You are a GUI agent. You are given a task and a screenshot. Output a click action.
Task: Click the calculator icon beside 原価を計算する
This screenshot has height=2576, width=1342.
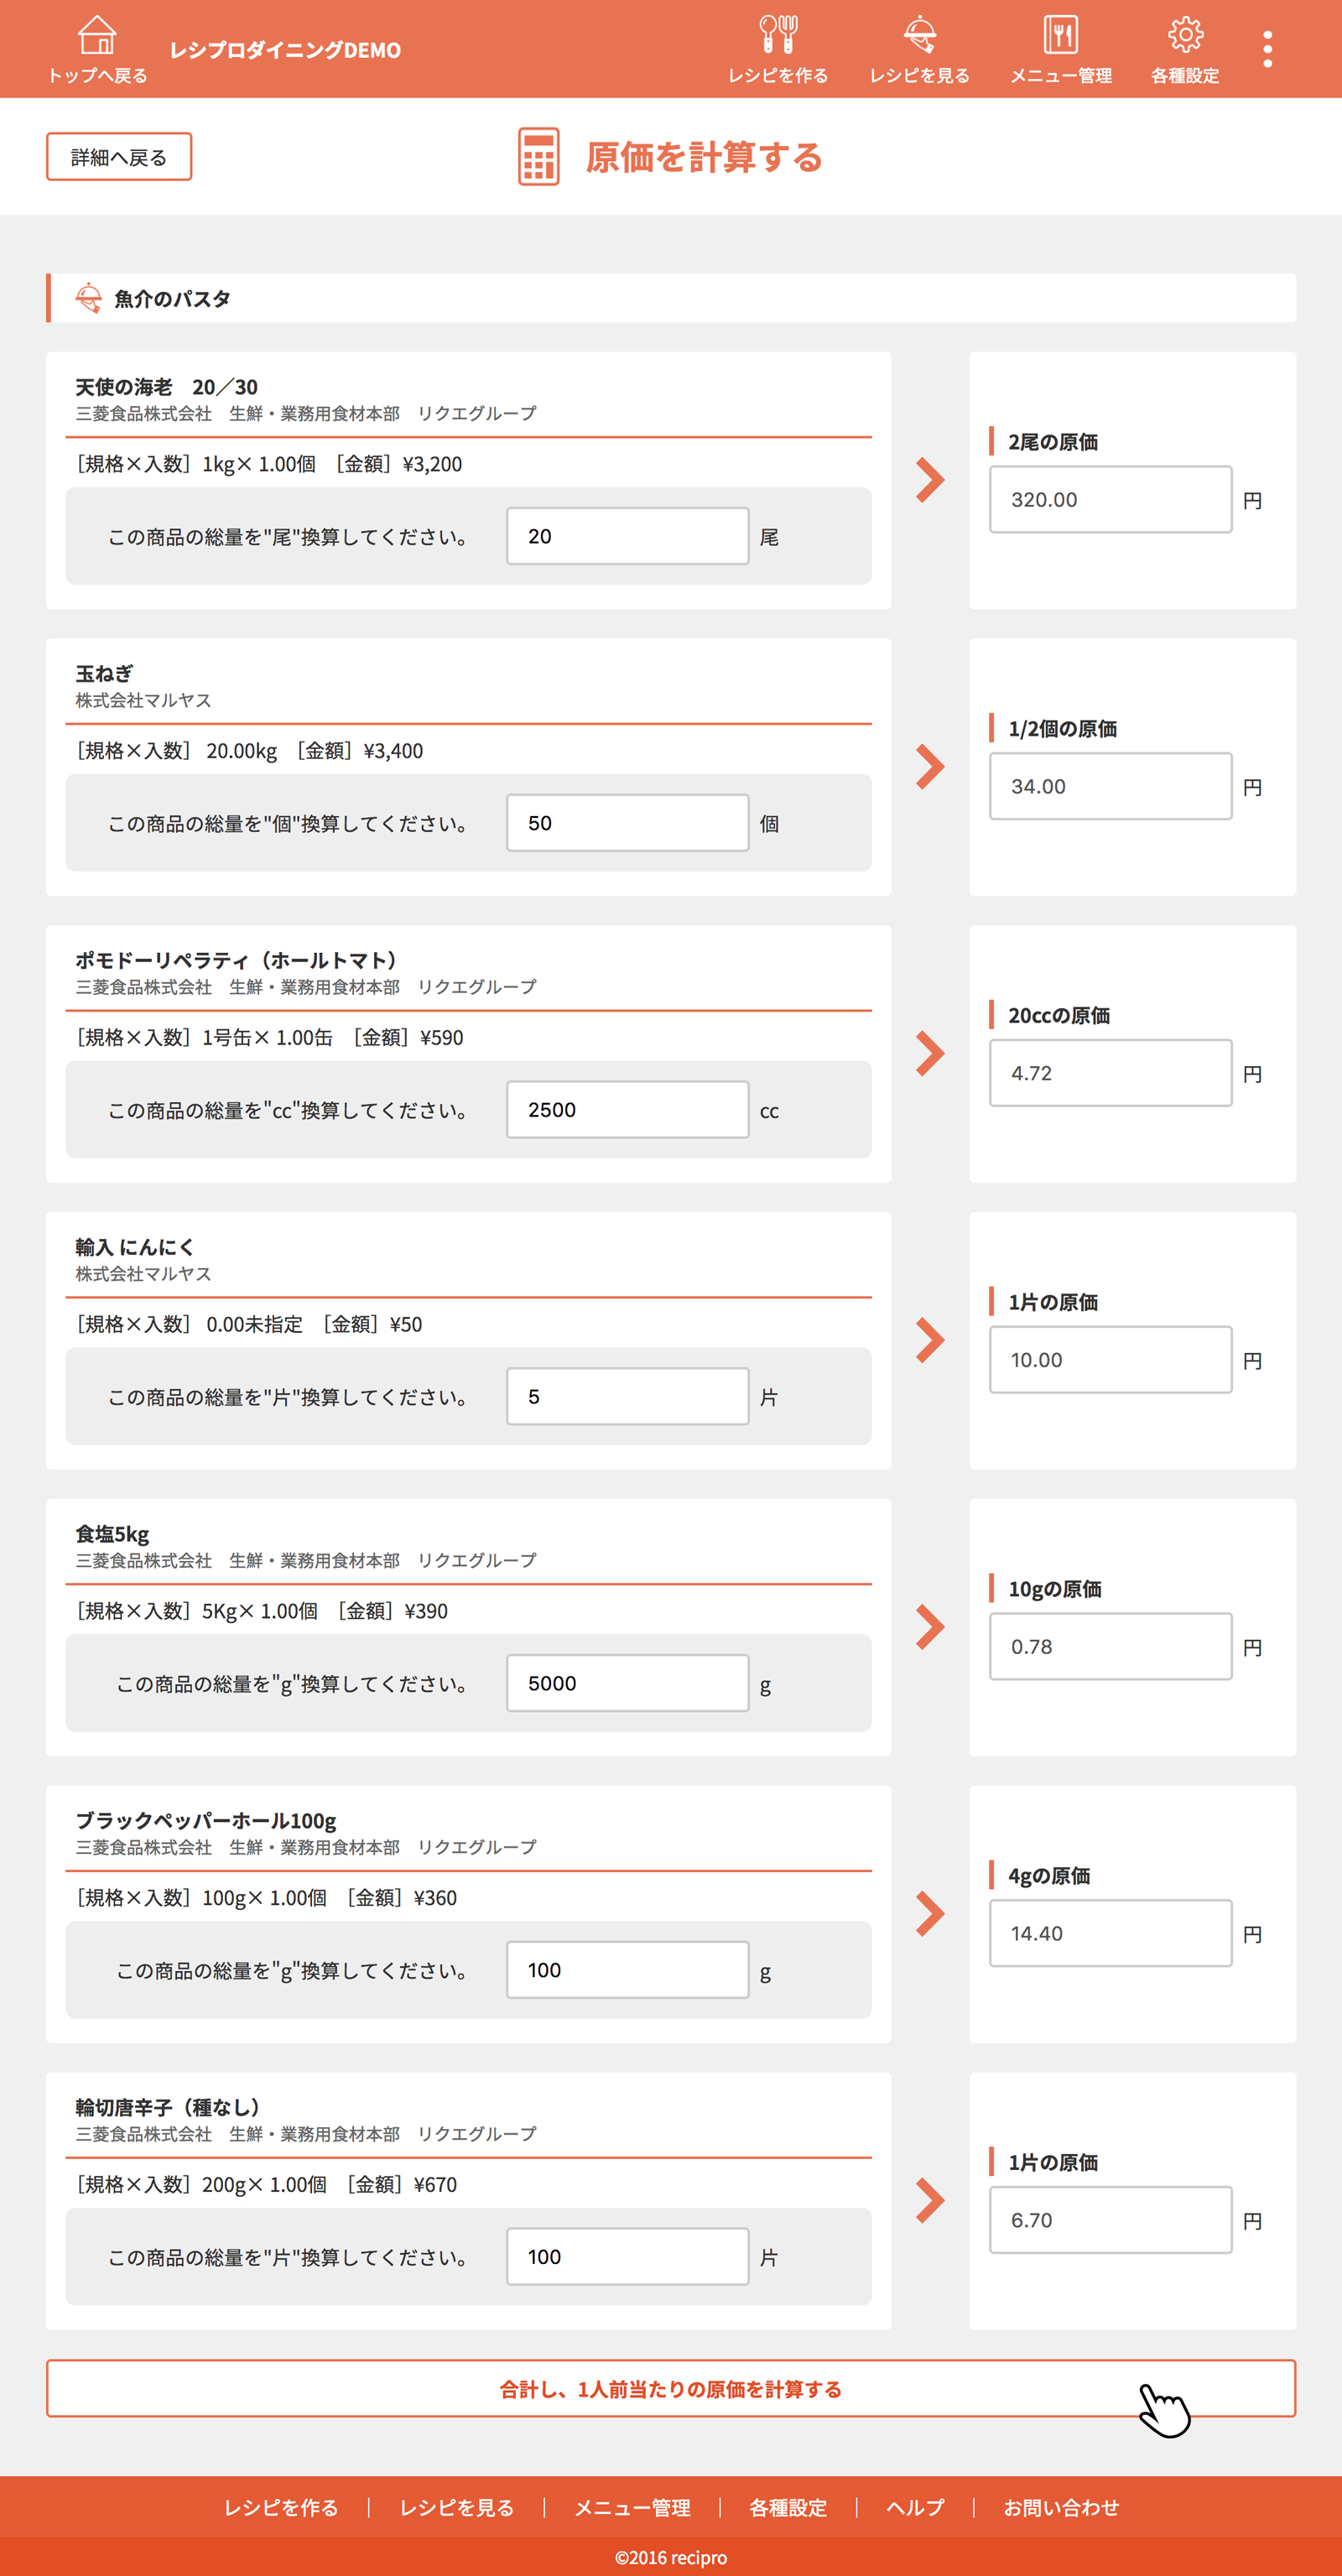pyautogui.click(x=538, y=157)
